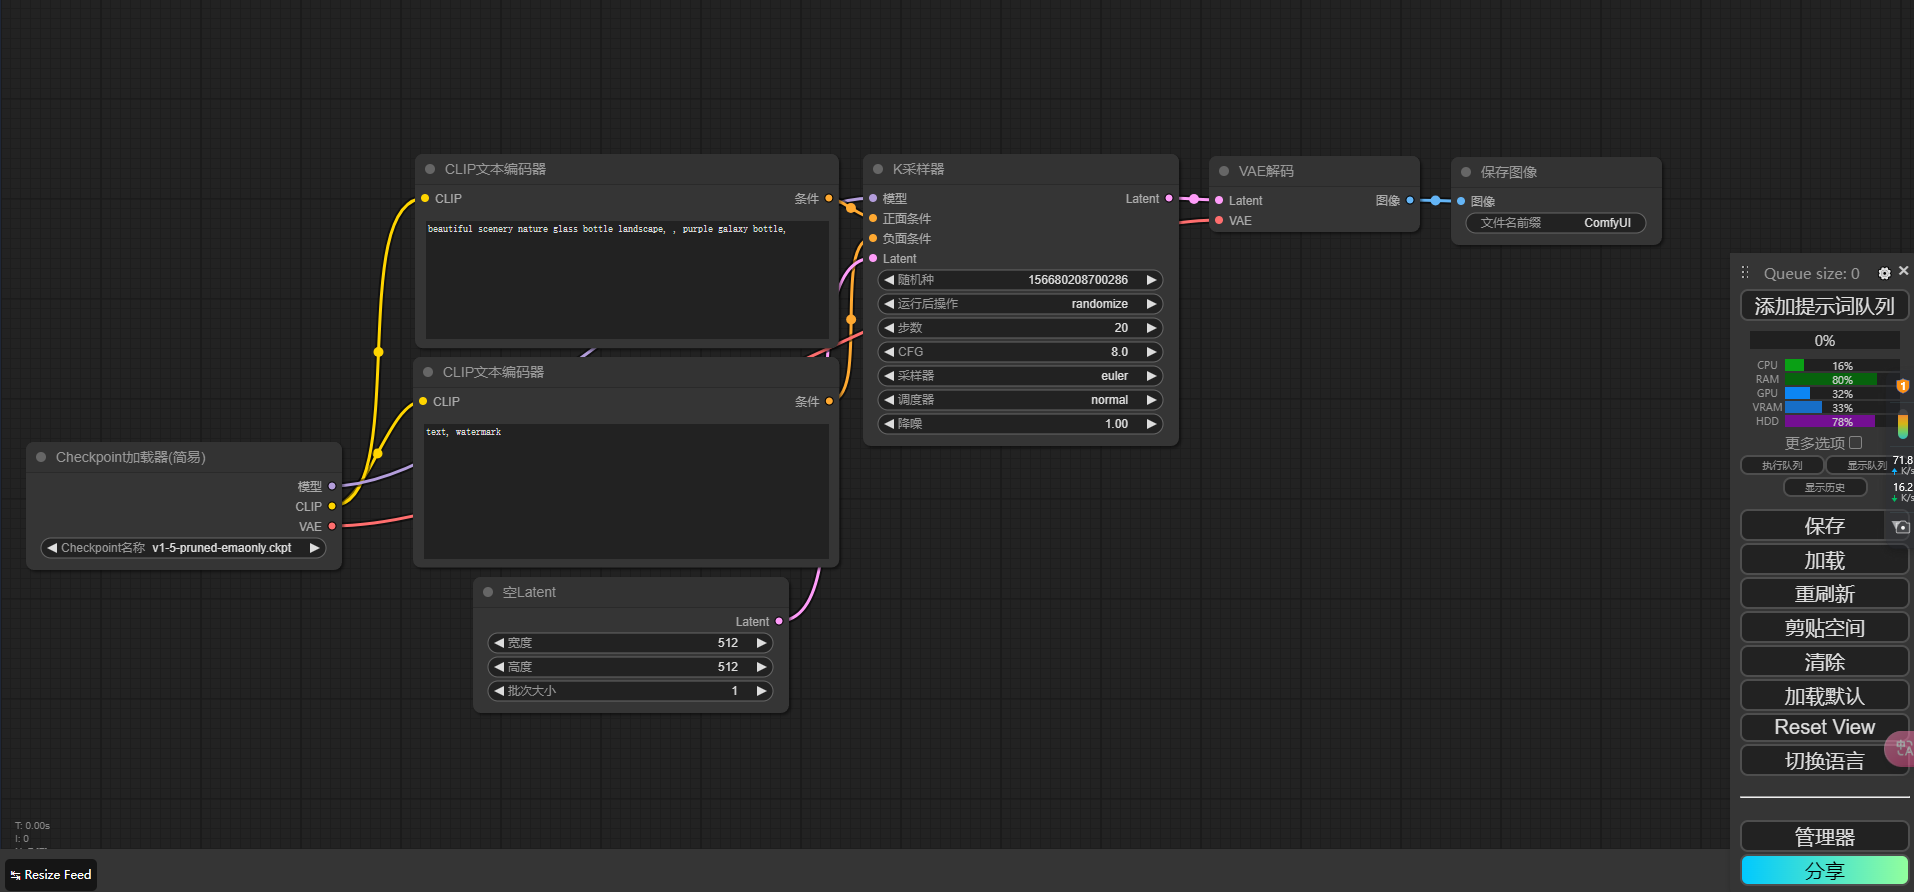Open the 管理器 menu button

tap(1824, 836)
